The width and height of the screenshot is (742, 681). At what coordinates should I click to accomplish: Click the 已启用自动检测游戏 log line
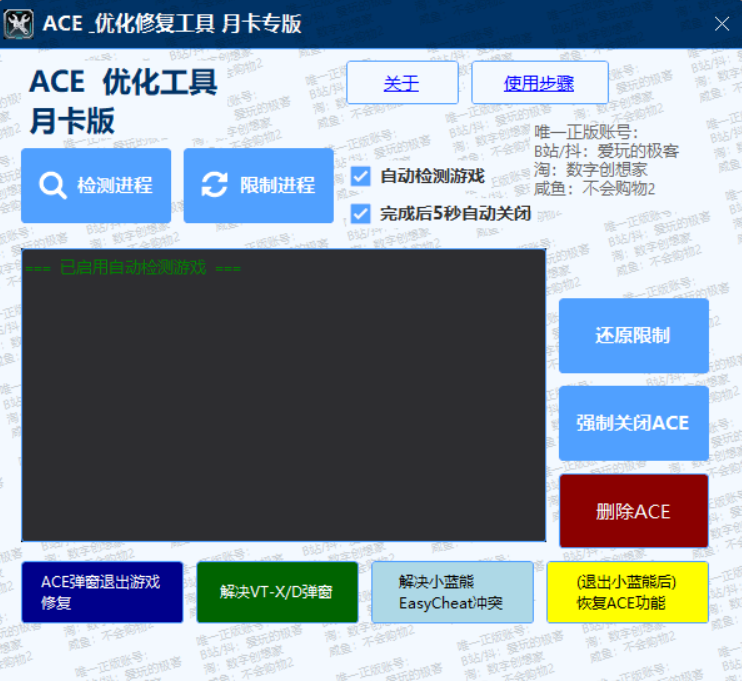pyautogui.click(x=133, y=268)
